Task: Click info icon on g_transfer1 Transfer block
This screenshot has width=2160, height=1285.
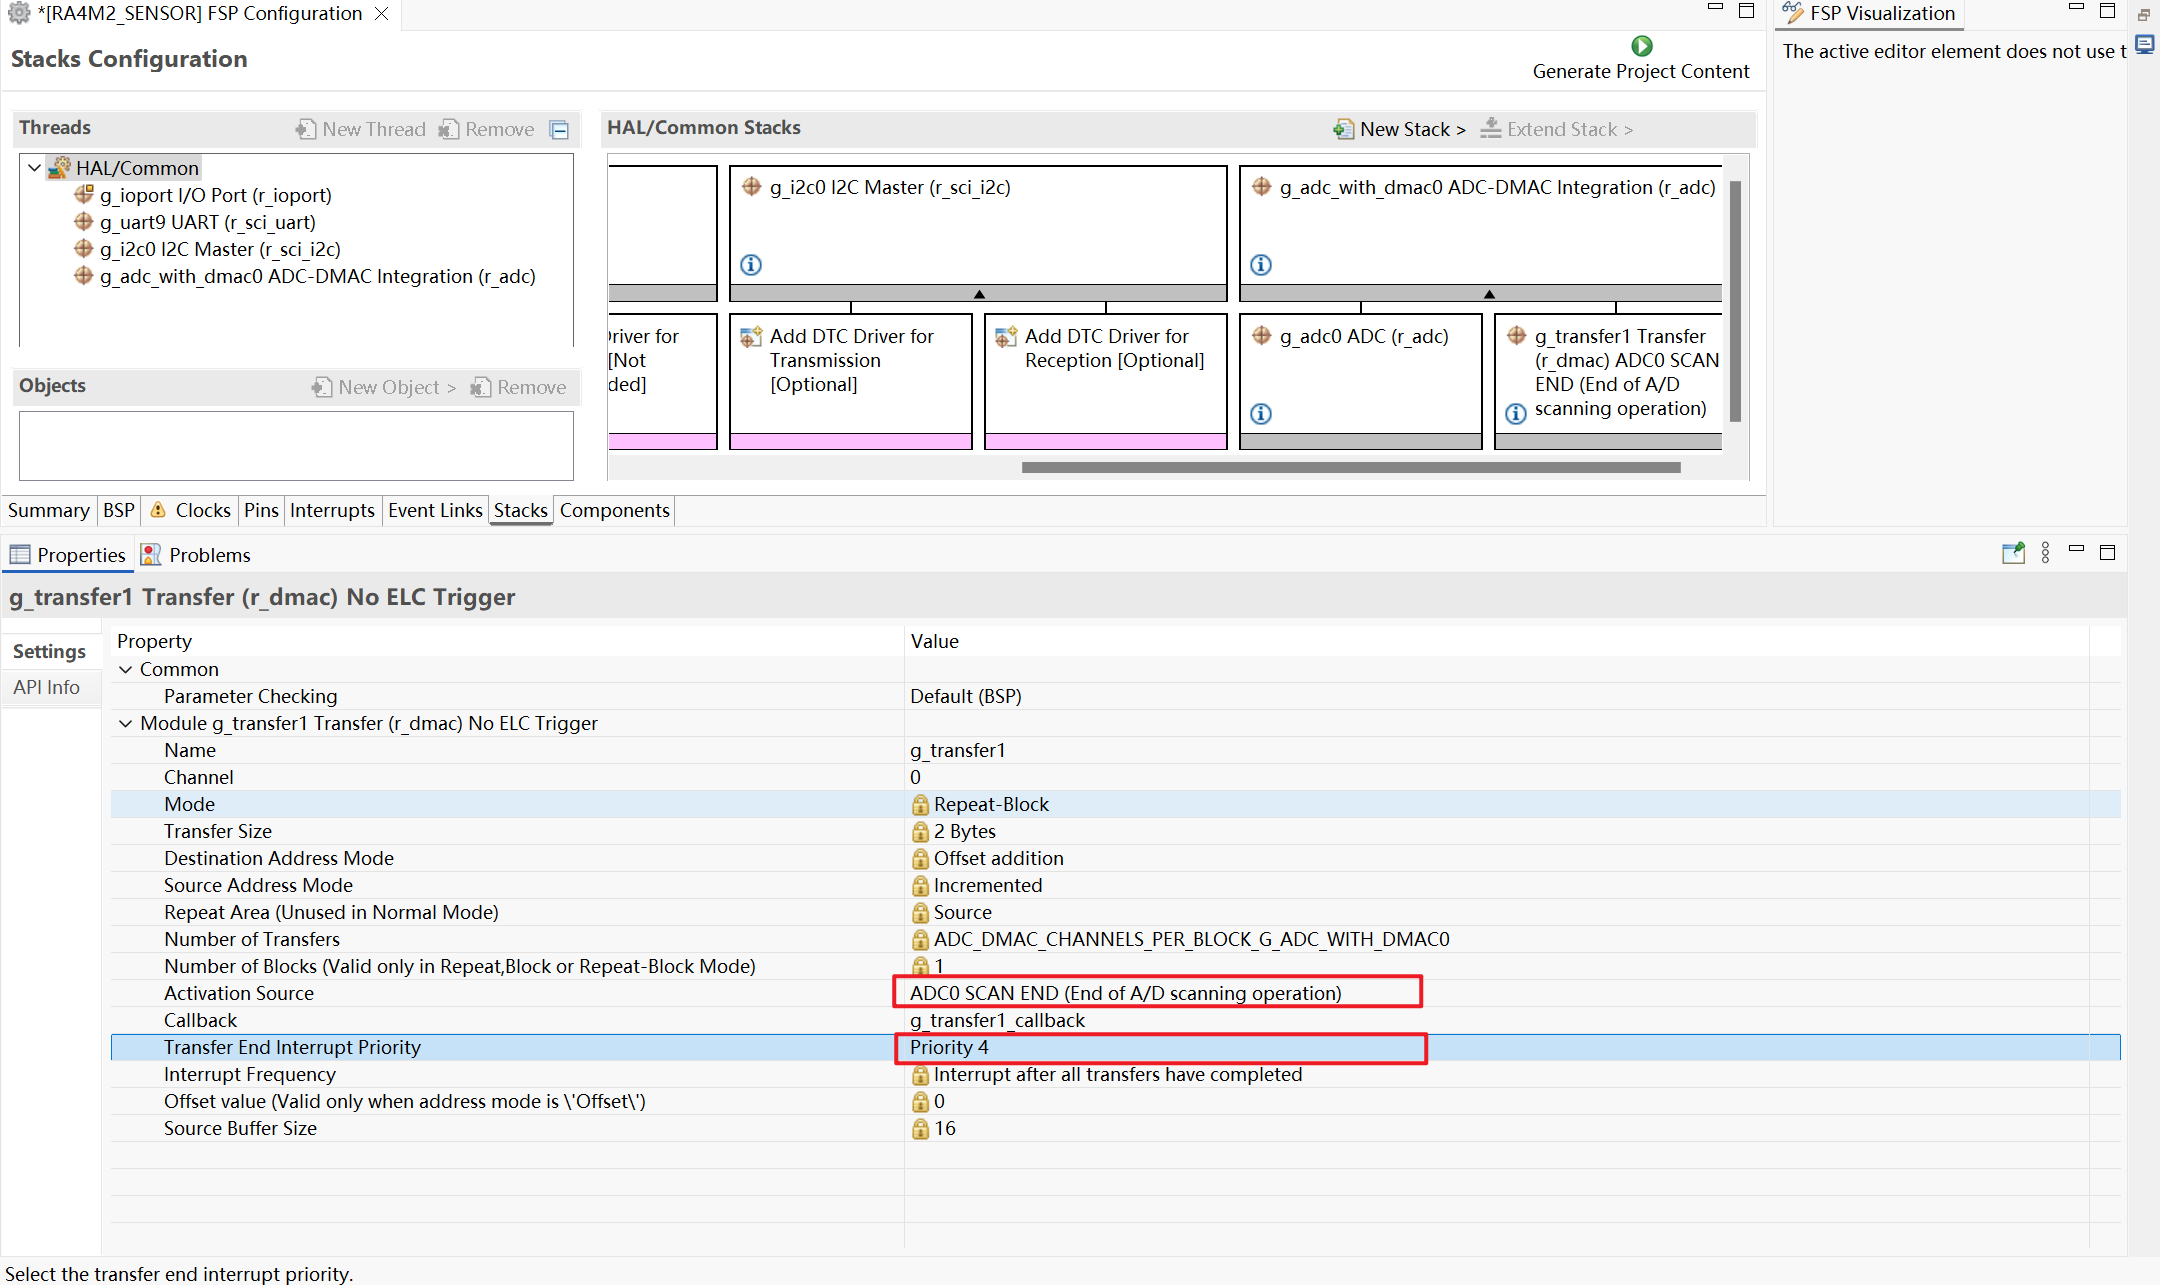Action: (x=1516, y=414)
